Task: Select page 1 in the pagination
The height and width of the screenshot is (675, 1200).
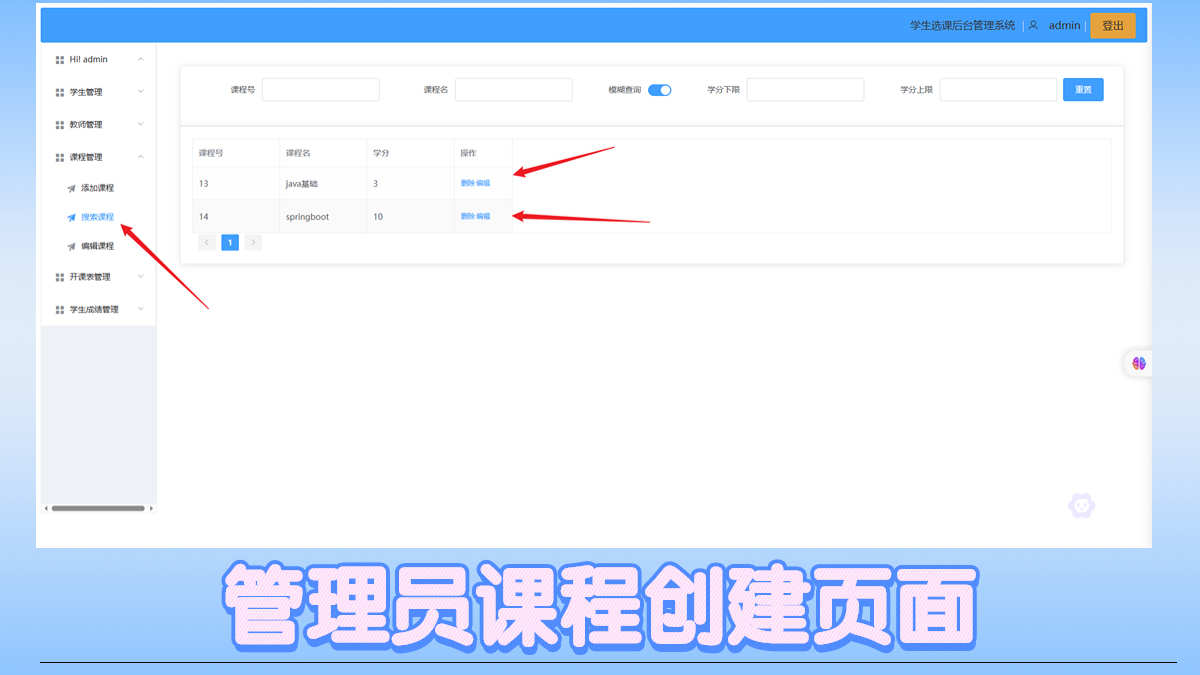Action: tap(230, 242)
